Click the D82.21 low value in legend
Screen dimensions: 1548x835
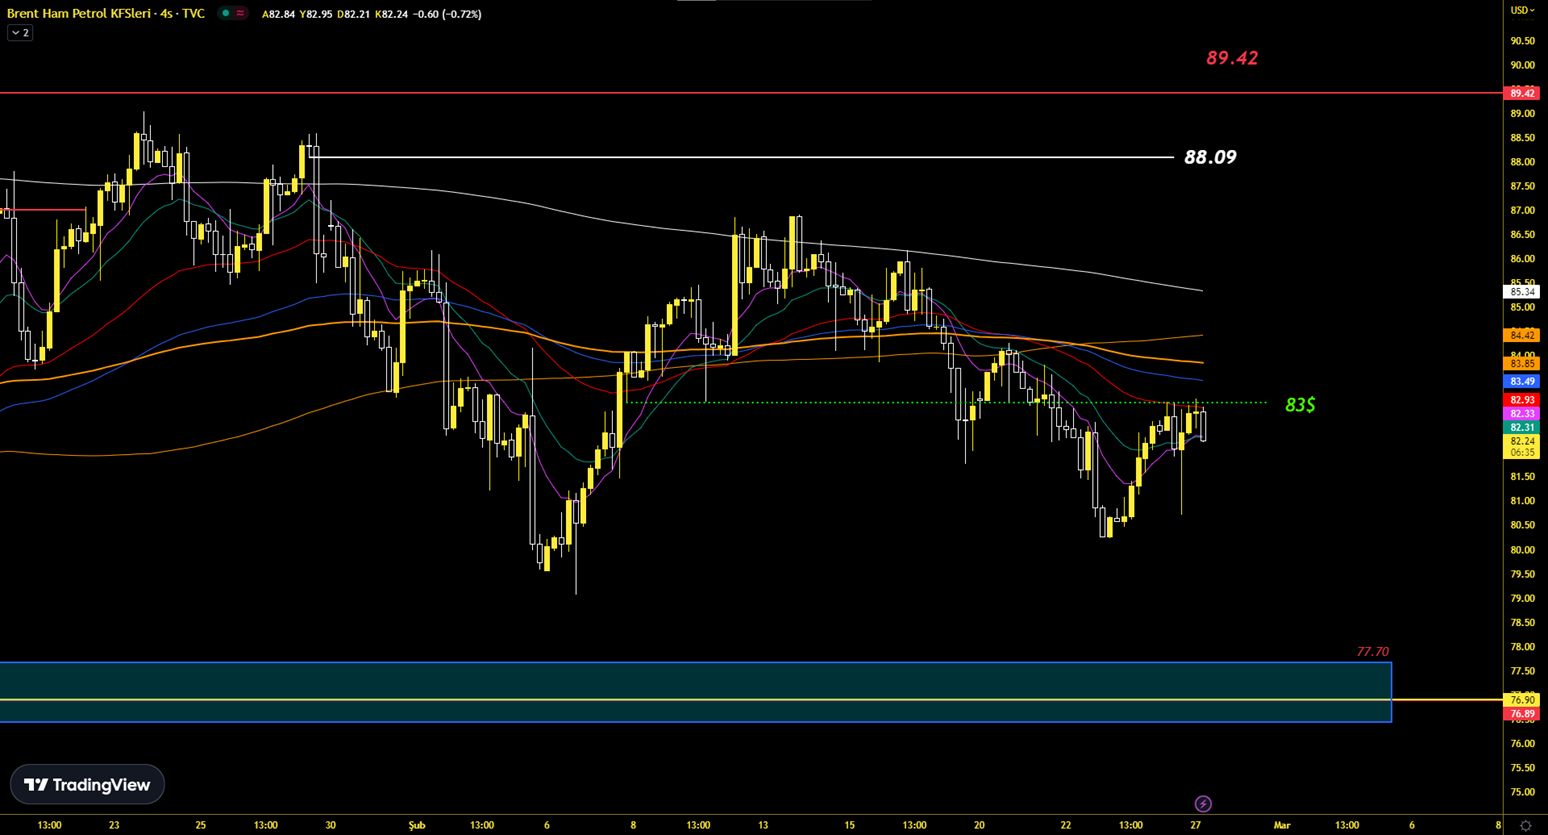(x=354, y=14)
